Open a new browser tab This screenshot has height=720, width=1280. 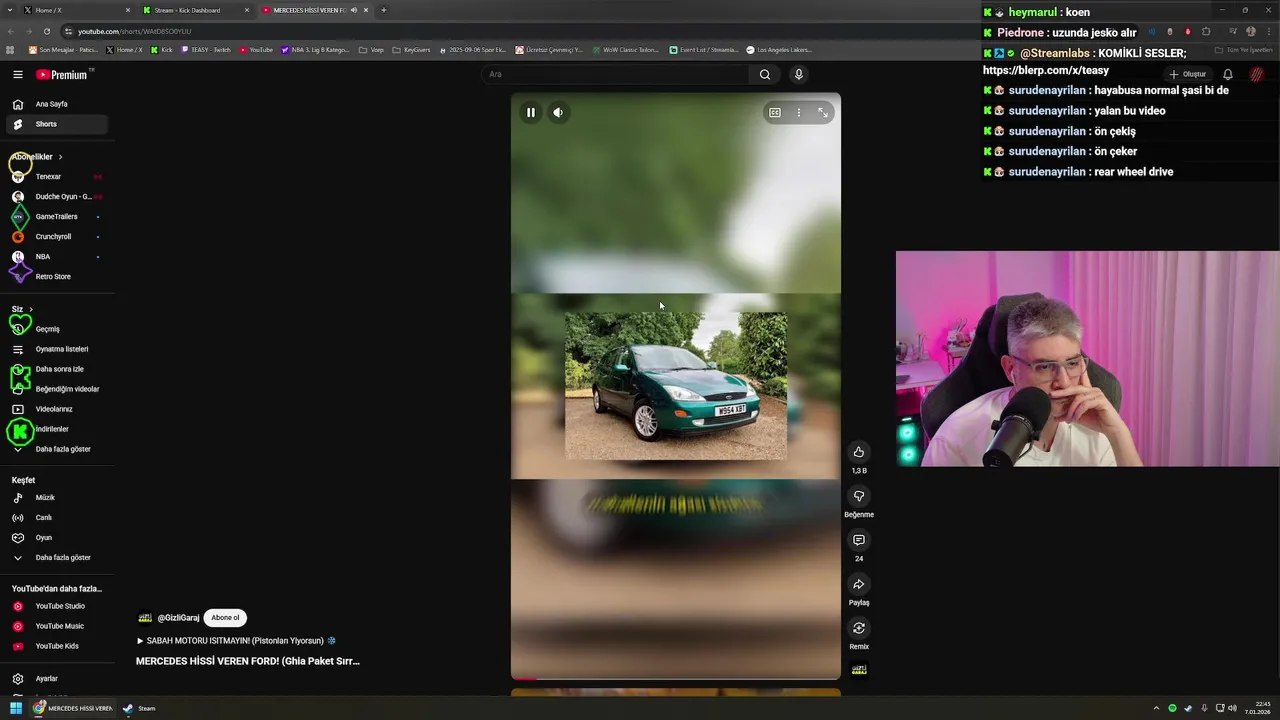[383, 10]
